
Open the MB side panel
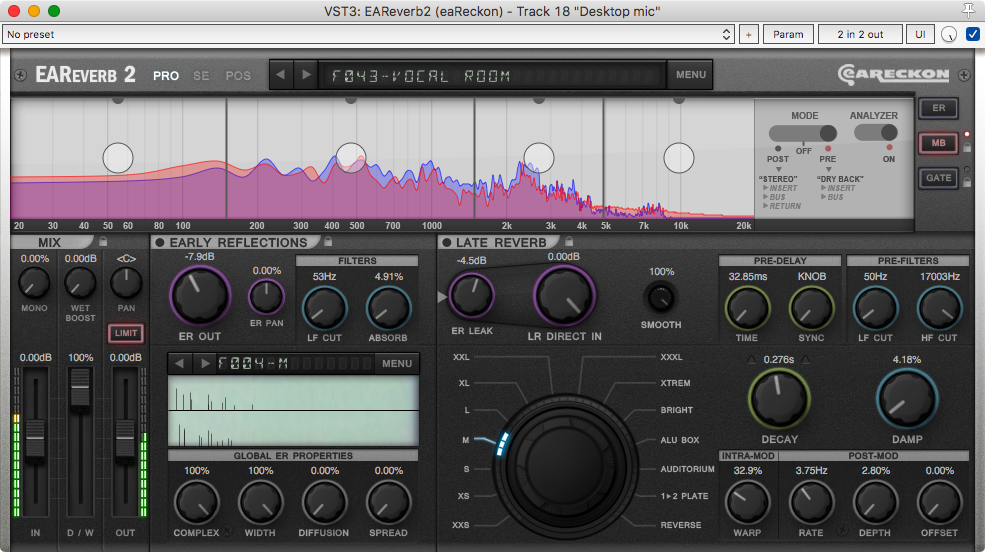939,143
